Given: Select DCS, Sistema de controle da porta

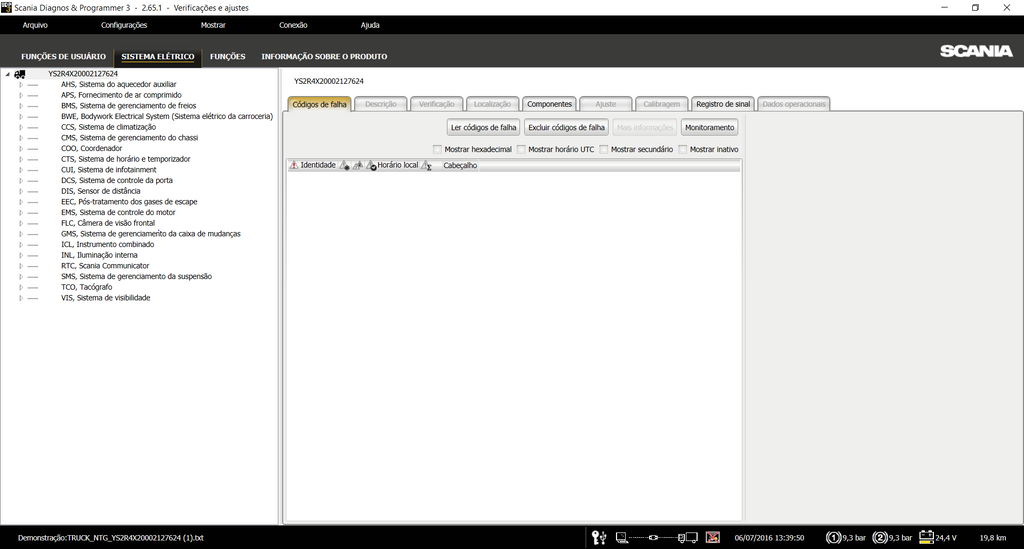Looking at the screenshot, I should 117,181.
